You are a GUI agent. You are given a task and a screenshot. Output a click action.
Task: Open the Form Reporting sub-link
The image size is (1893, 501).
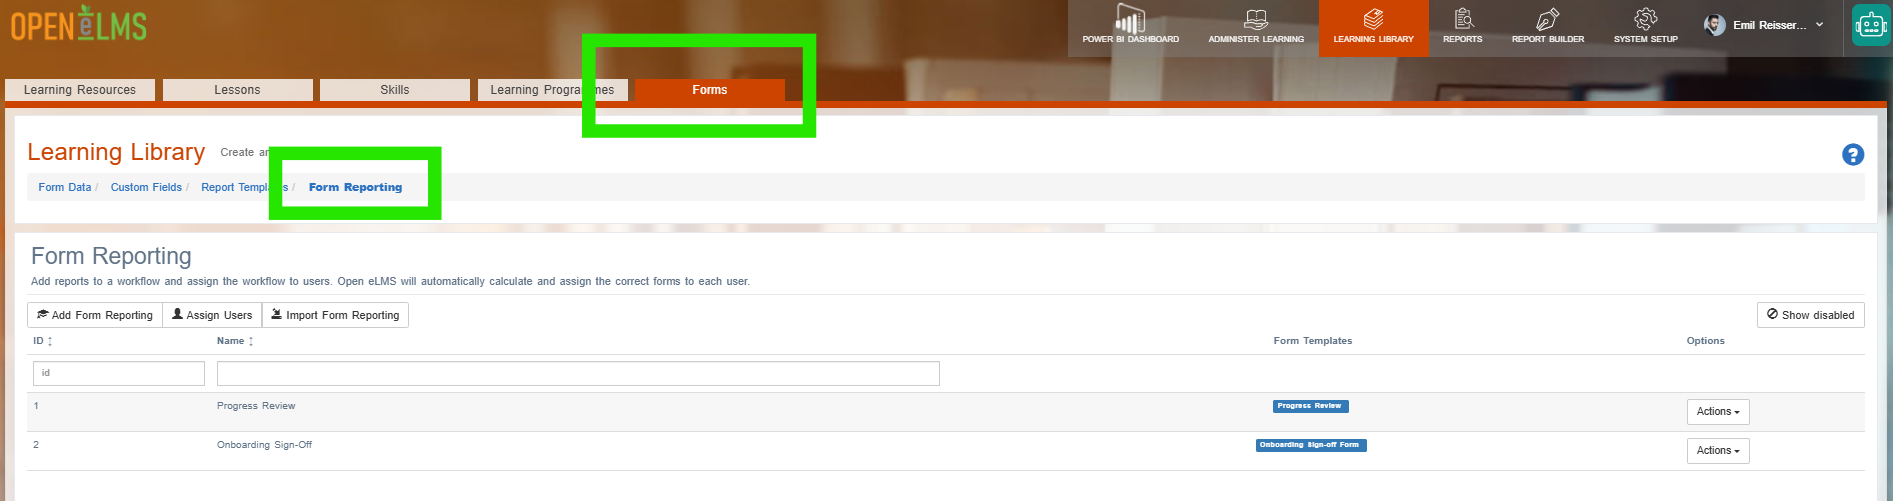[355, 187]
